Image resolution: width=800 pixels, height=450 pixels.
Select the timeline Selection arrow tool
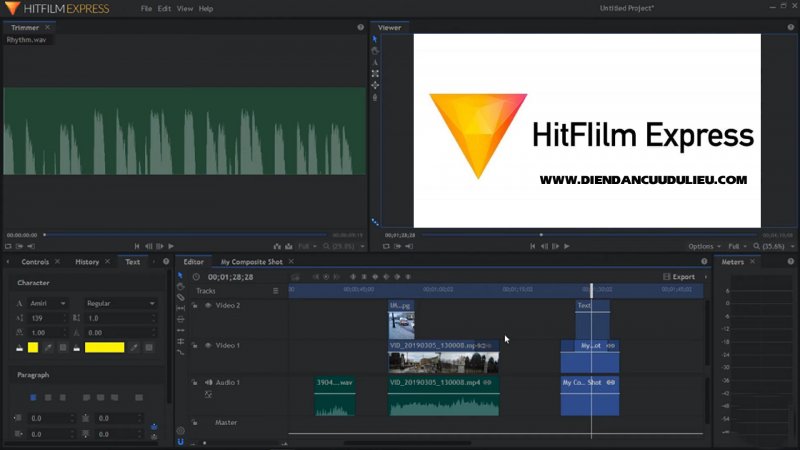pyautogui.click(x=180, y=276)
